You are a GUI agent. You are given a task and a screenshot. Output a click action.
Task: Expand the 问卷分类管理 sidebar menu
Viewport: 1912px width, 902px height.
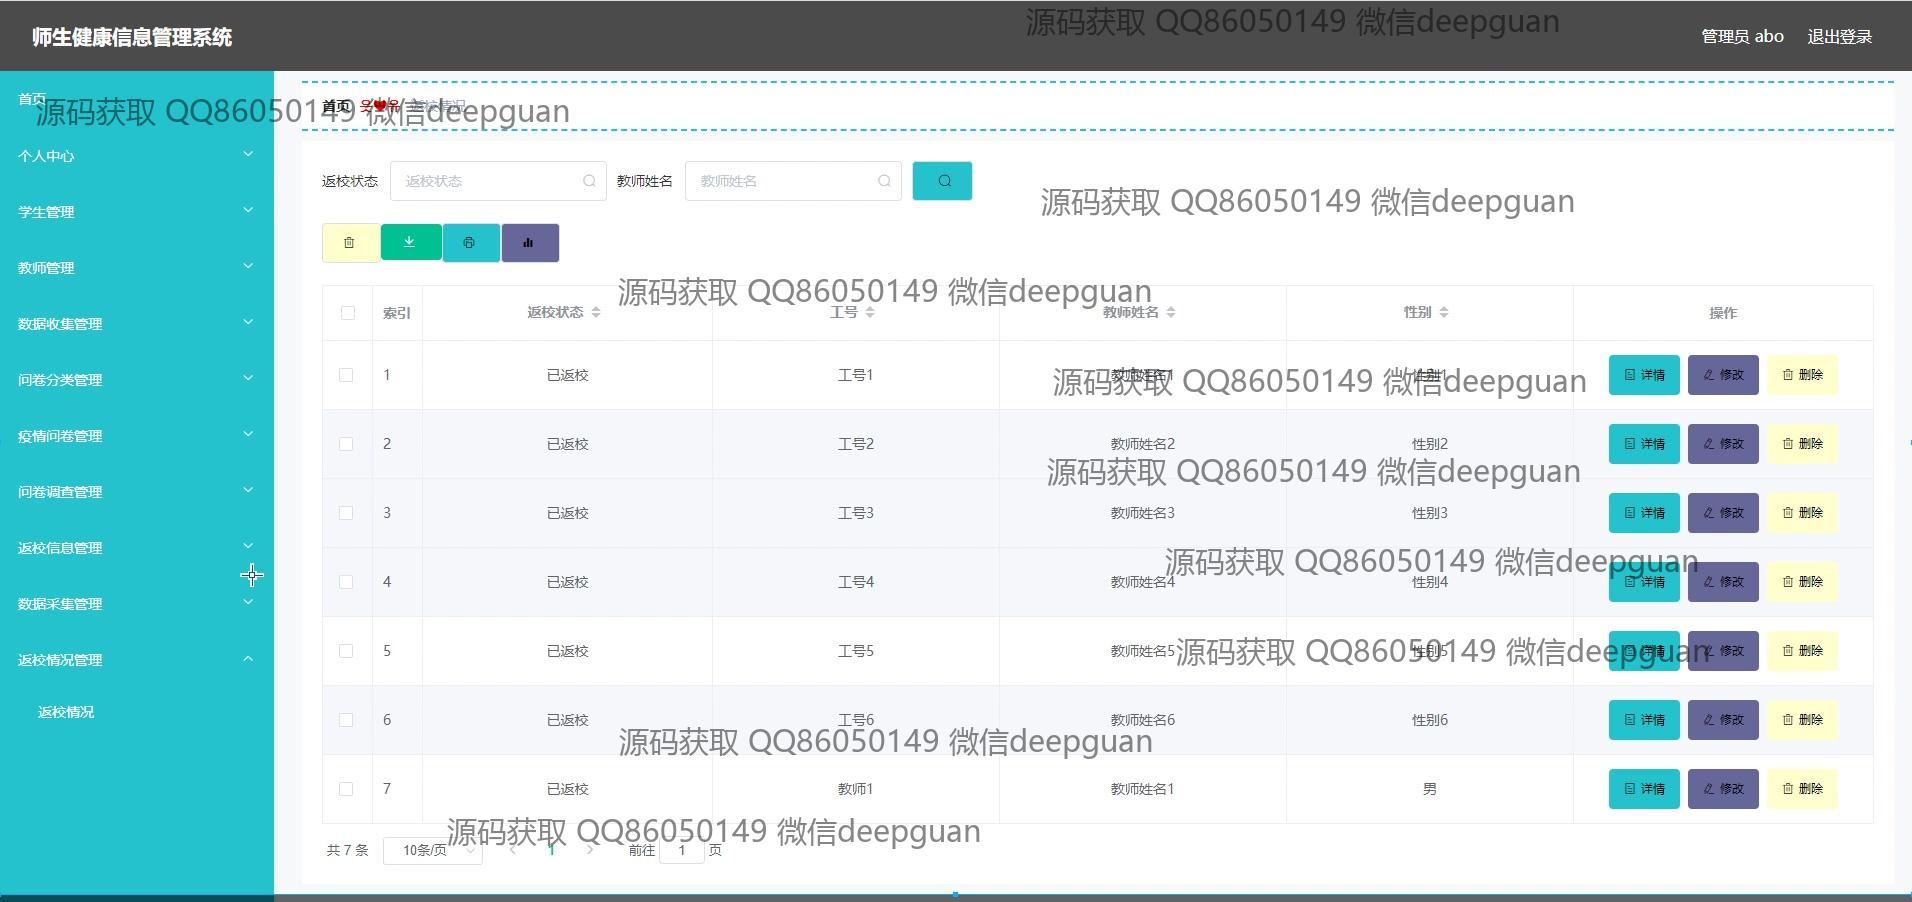137,380
